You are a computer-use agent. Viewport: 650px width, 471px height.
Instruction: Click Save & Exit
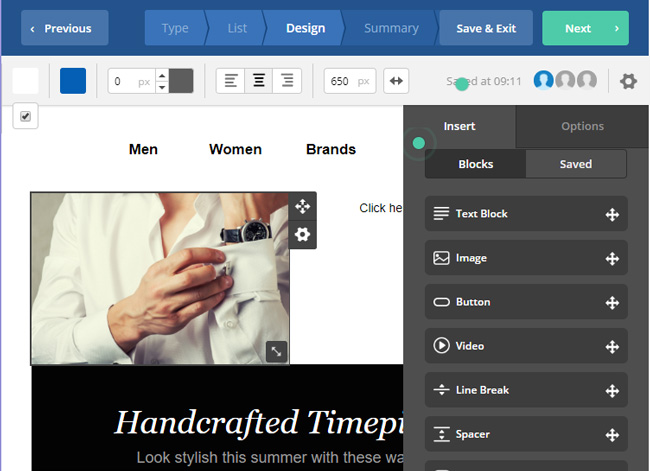tap(486, 28)
